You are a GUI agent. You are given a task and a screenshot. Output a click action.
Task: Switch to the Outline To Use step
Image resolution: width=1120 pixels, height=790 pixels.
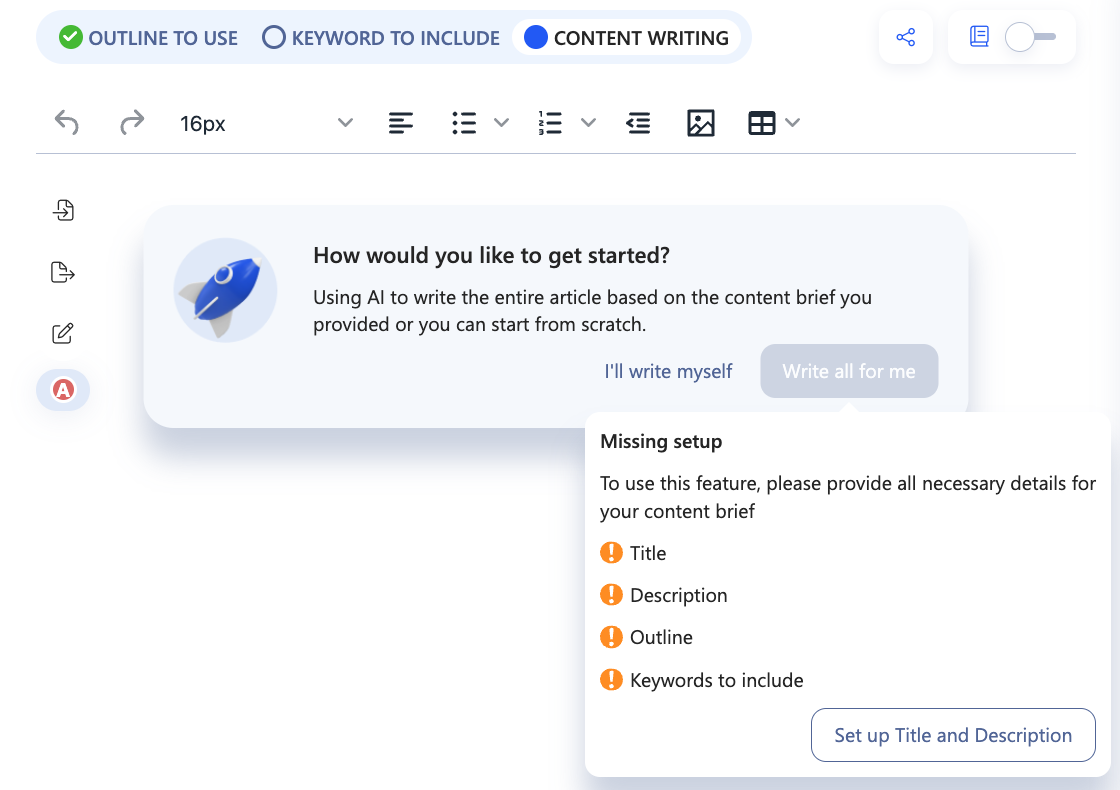[149, 38]
